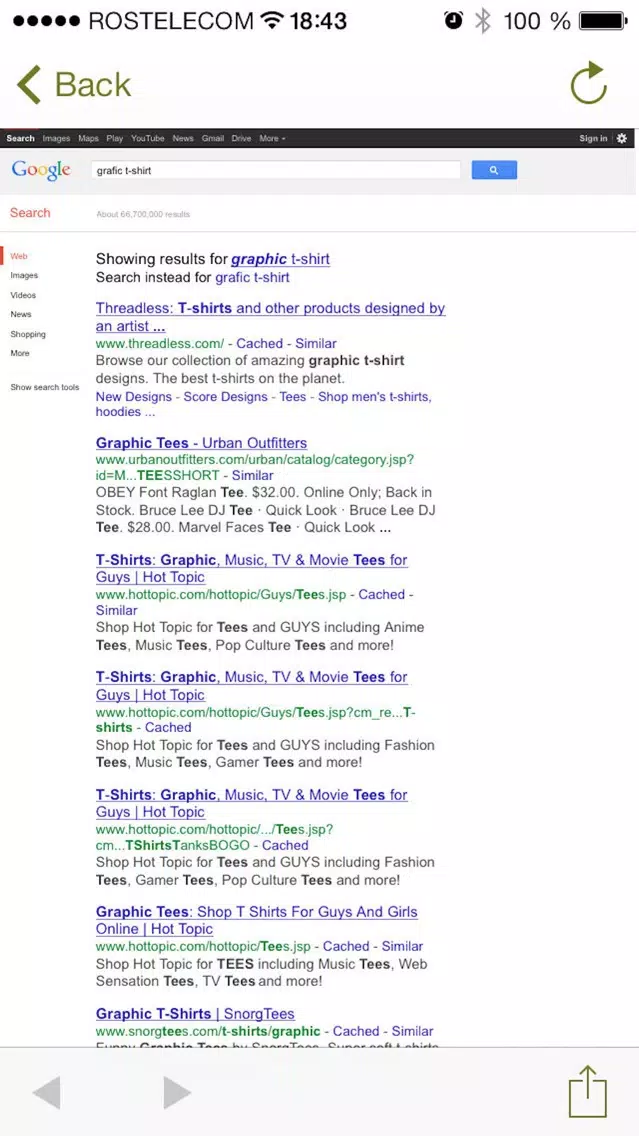Tap the Wi-Fi signal icon
Screen dimensions: 639x1136
coord(273,20)
